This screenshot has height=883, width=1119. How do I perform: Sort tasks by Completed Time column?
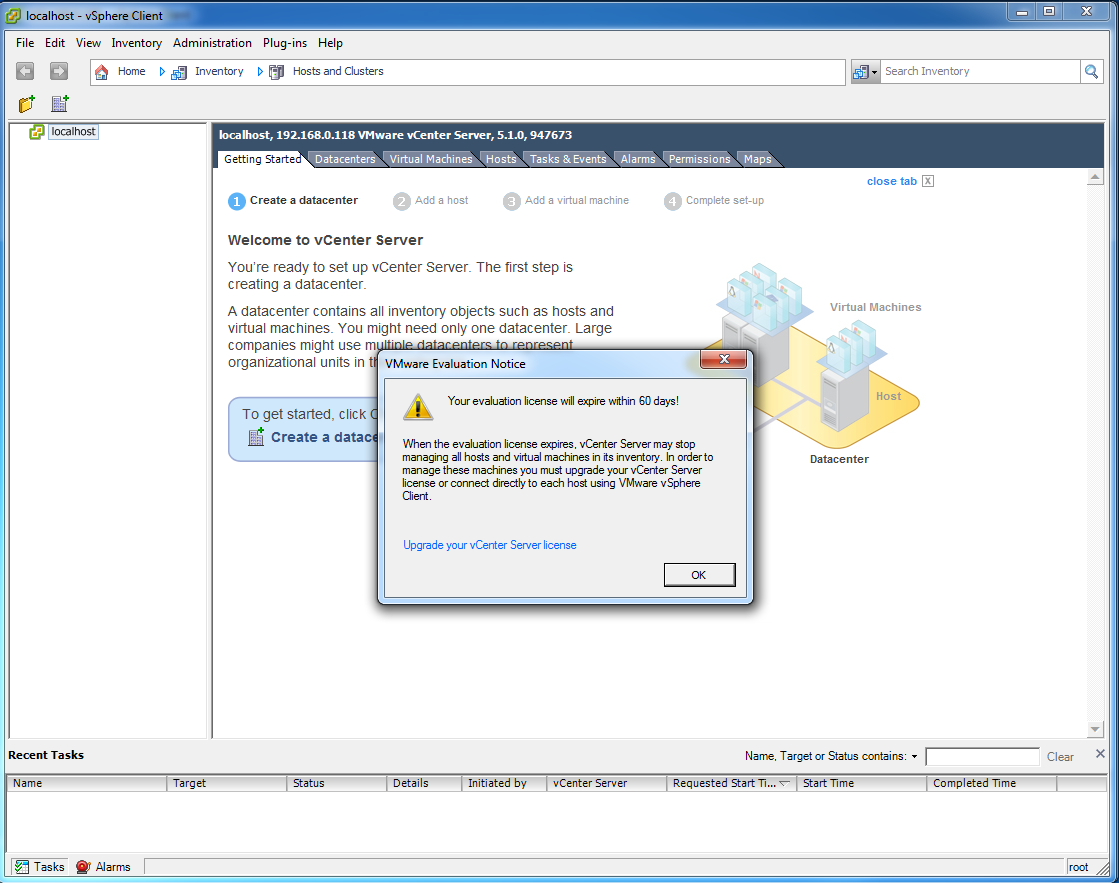coord(992,783)
